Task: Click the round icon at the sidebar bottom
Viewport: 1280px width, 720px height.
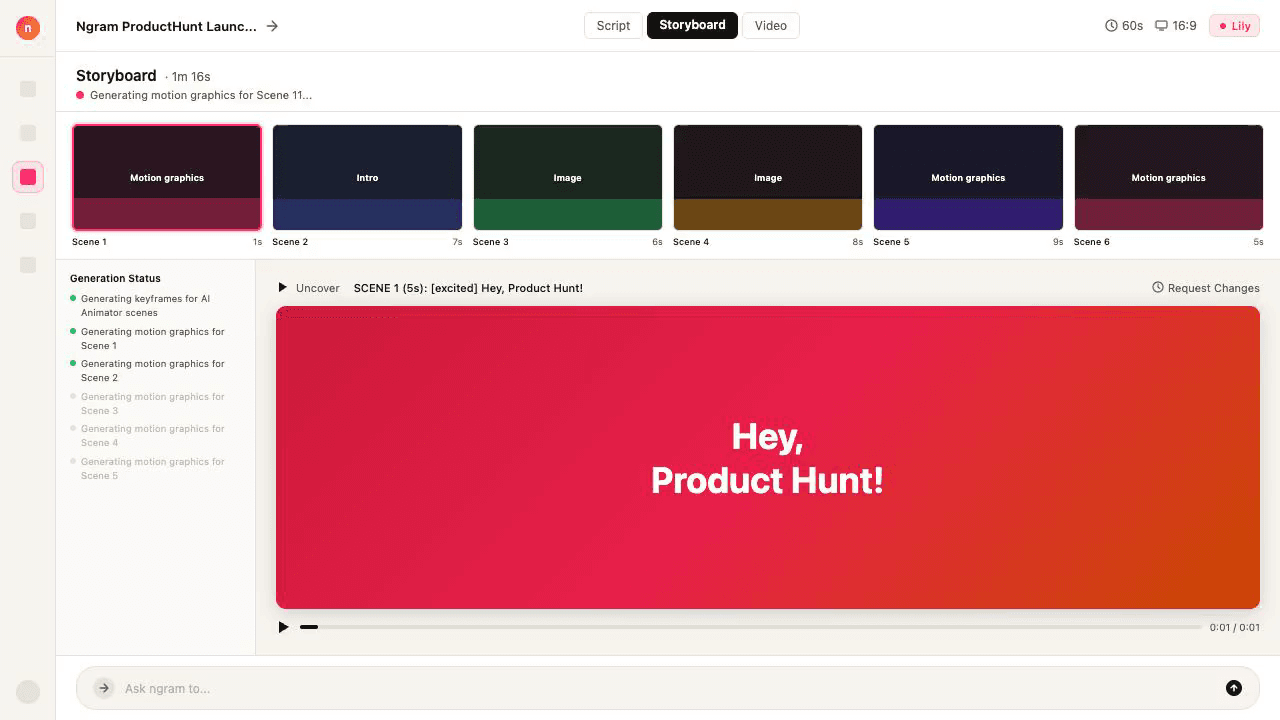Action: [x=28, y=691]
